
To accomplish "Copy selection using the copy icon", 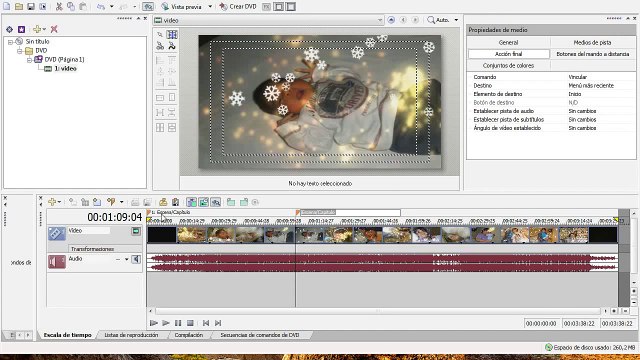I will (x=71, y=7).
